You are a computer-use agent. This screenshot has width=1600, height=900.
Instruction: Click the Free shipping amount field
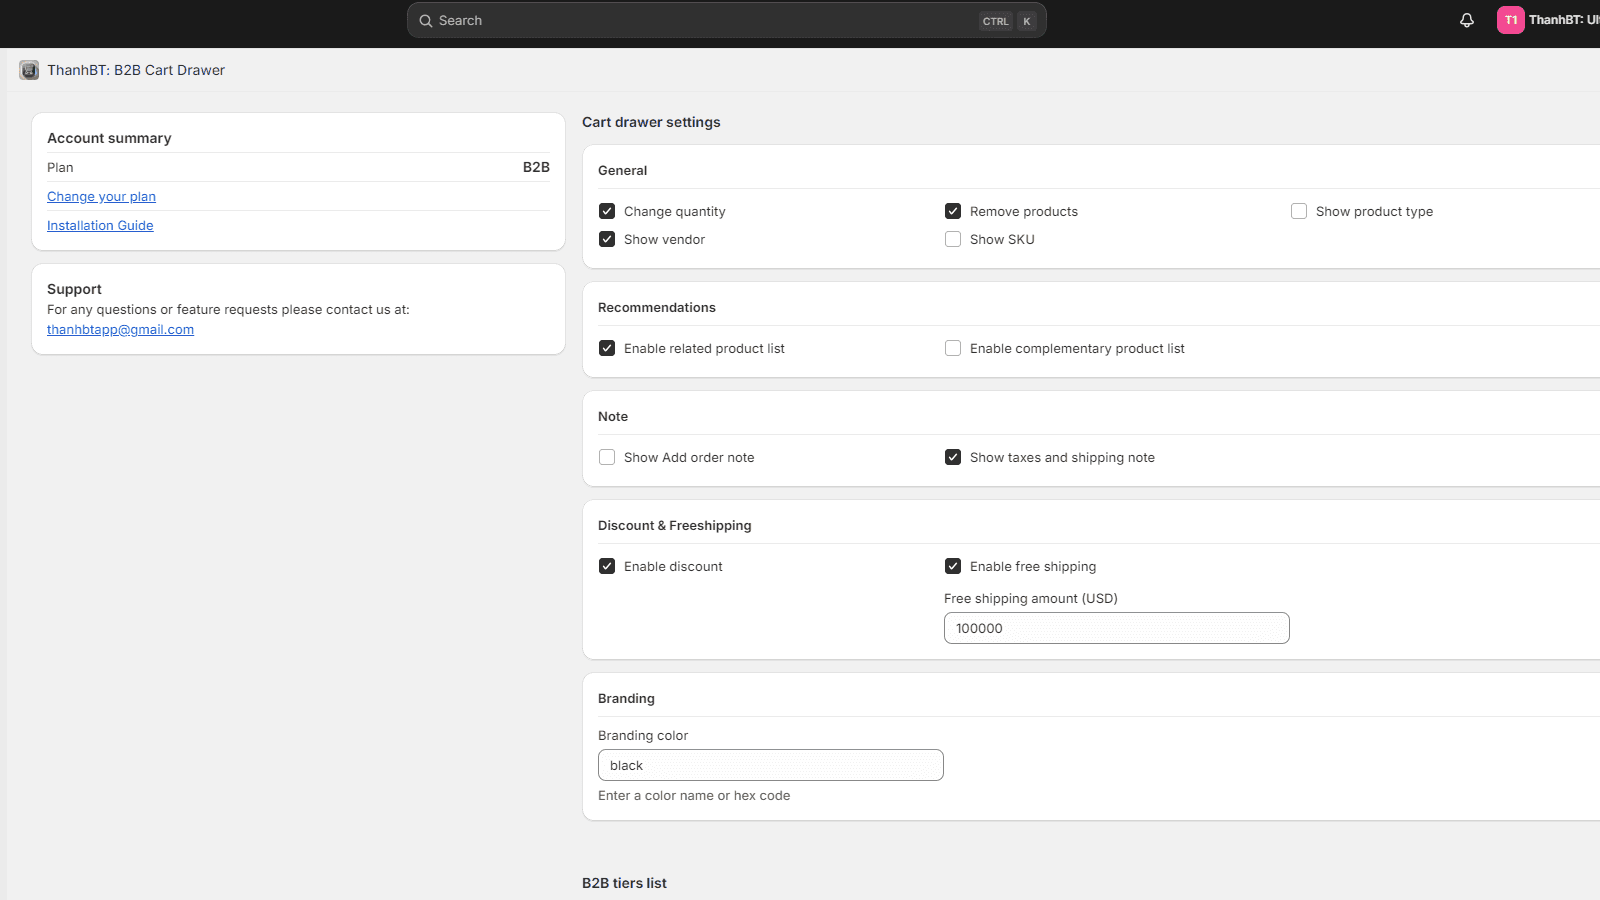pos(1116,628)
